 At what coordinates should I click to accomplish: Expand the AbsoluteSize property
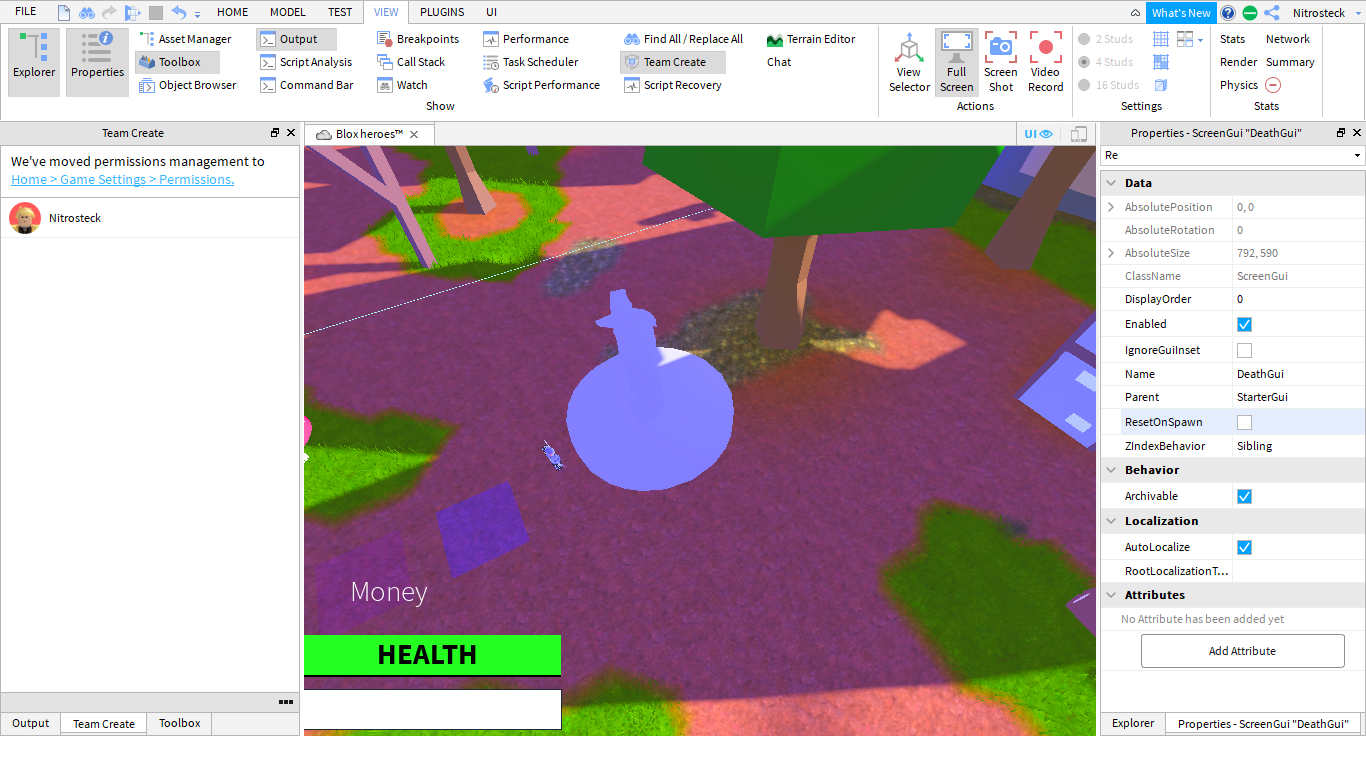pos(1111,253)
